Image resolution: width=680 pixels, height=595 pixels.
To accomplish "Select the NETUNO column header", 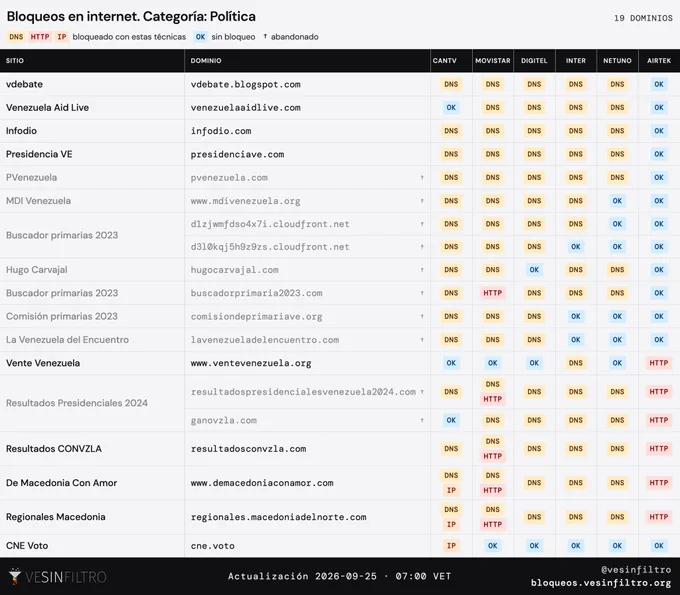I will (618, 61).
